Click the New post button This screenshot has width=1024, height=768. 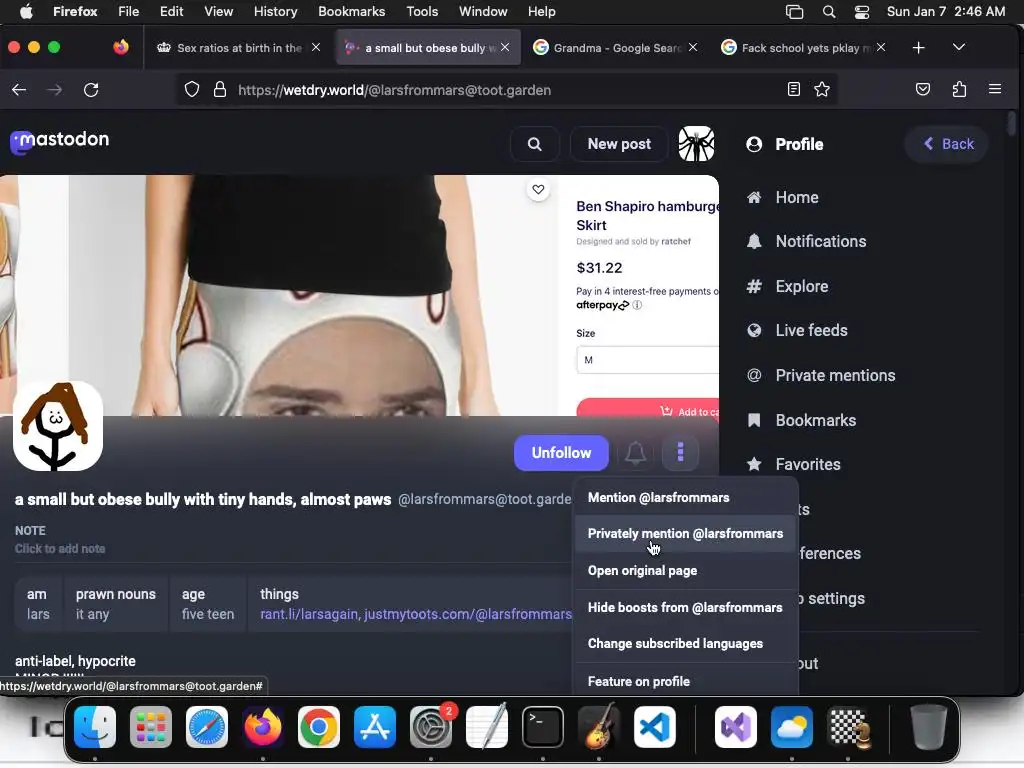coord(619,144)
